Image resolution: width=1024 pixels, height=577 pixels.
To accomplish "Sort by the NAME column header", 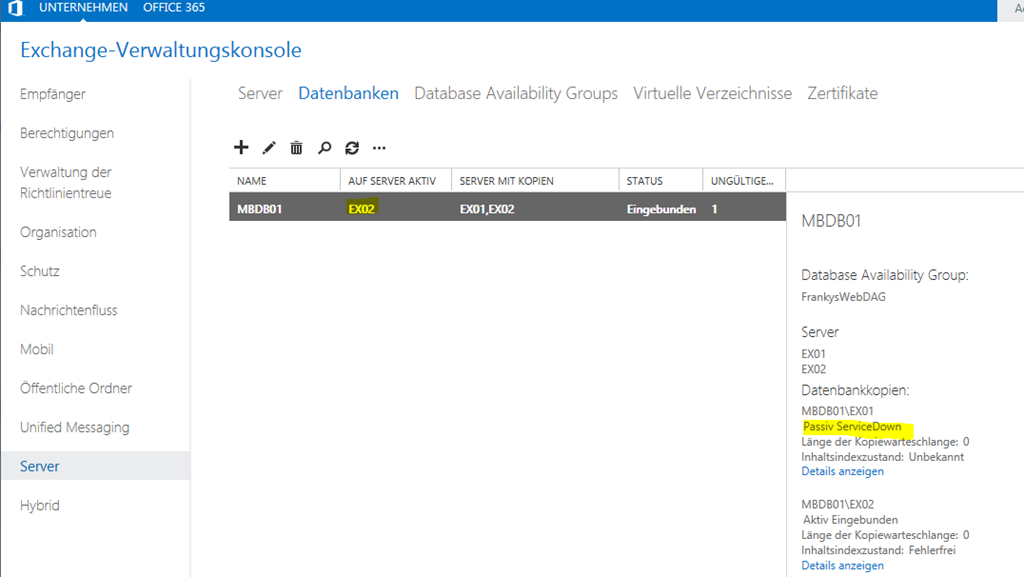I will (252, 181).
